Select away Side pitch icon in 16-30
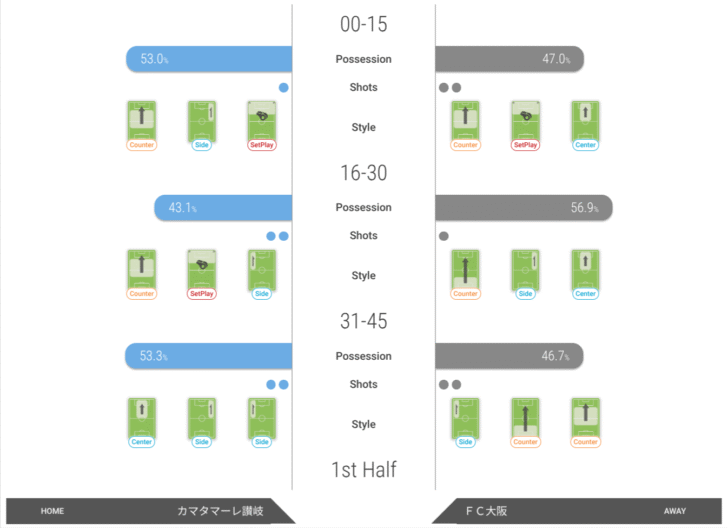Image resolution: width=728 pixels, height=528 pixels. (x=525, y=274)
